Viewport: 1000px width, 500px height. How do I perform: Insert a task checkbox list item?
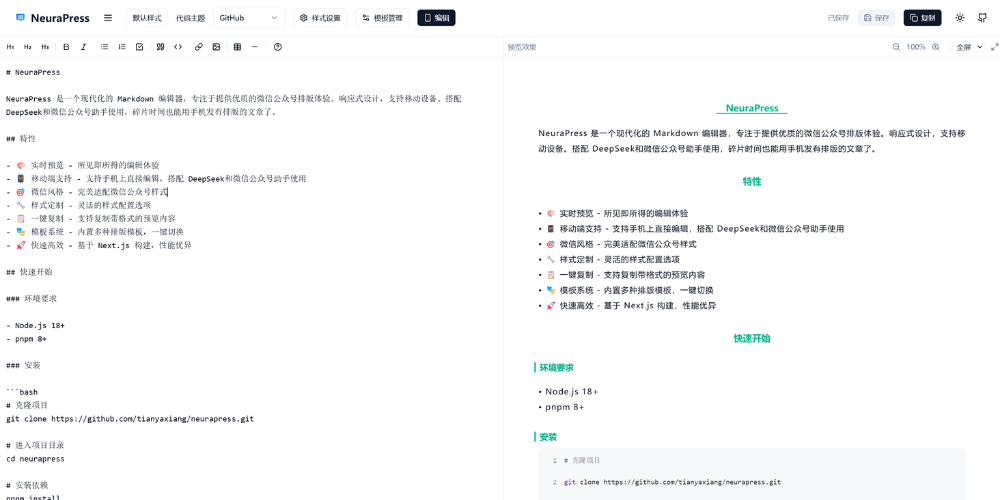click(x=139, y=47)
